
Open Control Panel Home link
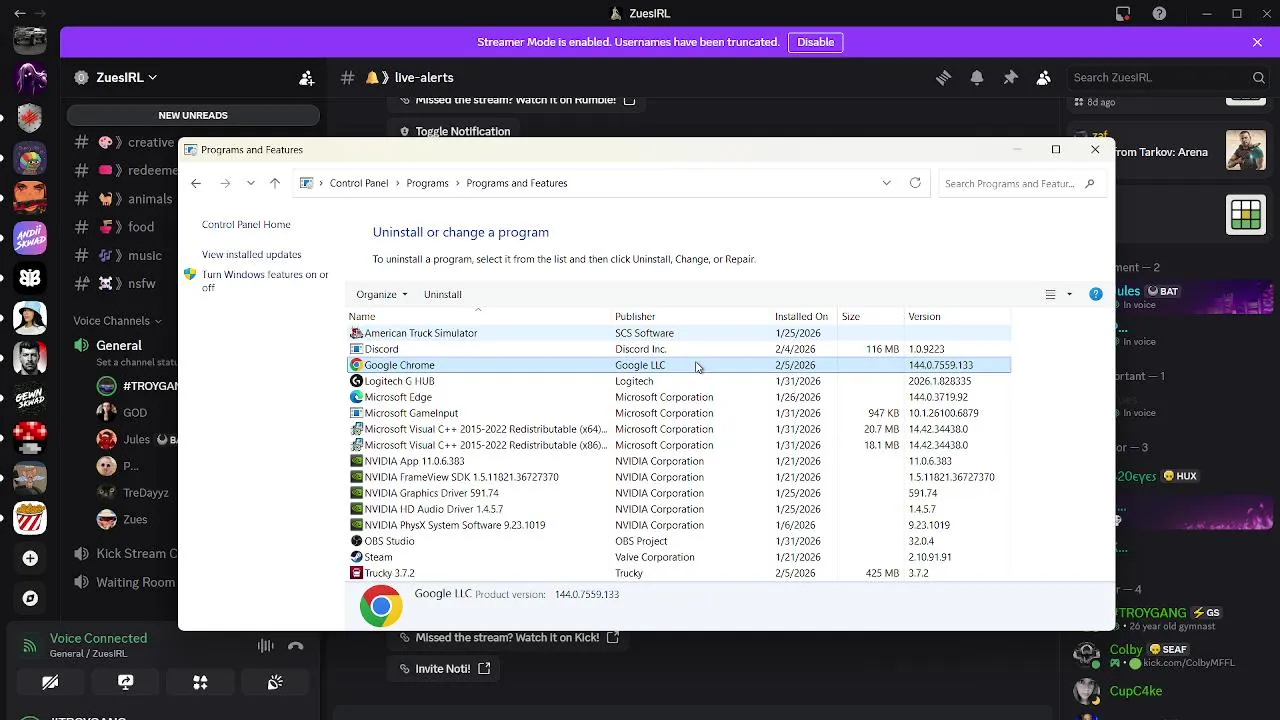tap(246, 225)
